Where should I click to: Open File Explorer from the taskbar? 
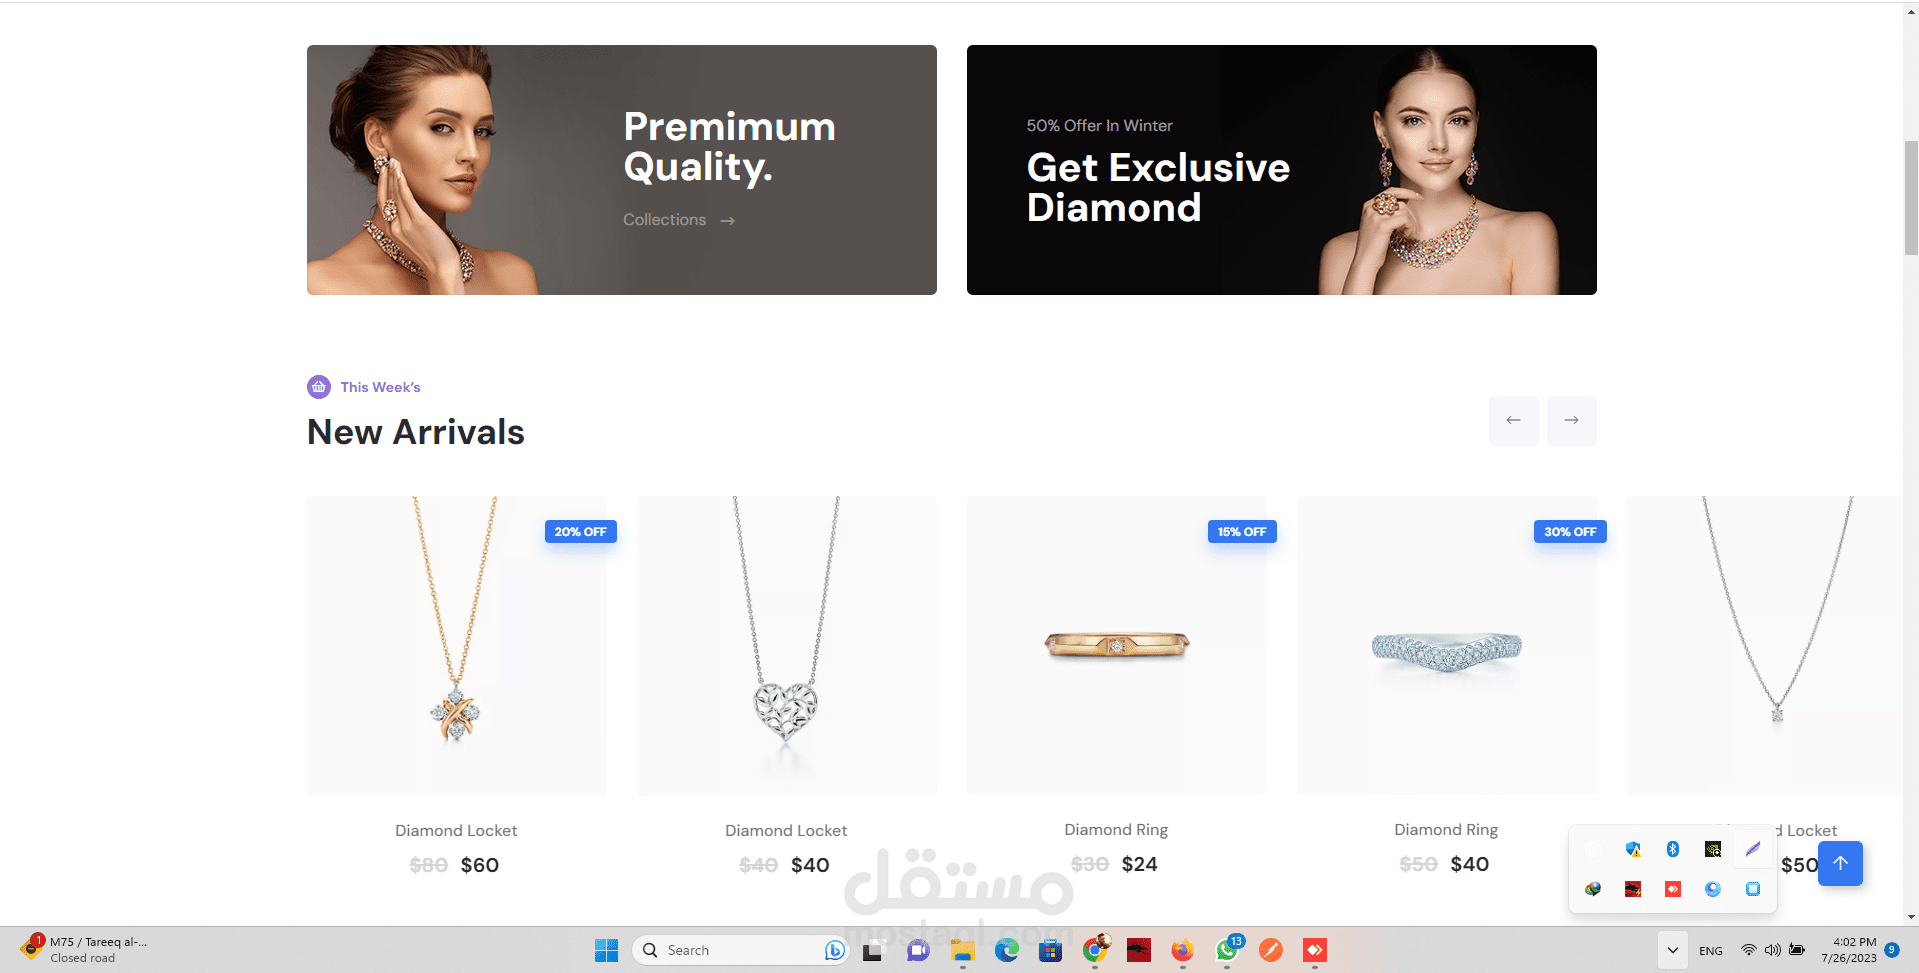[x=962, y=950]
